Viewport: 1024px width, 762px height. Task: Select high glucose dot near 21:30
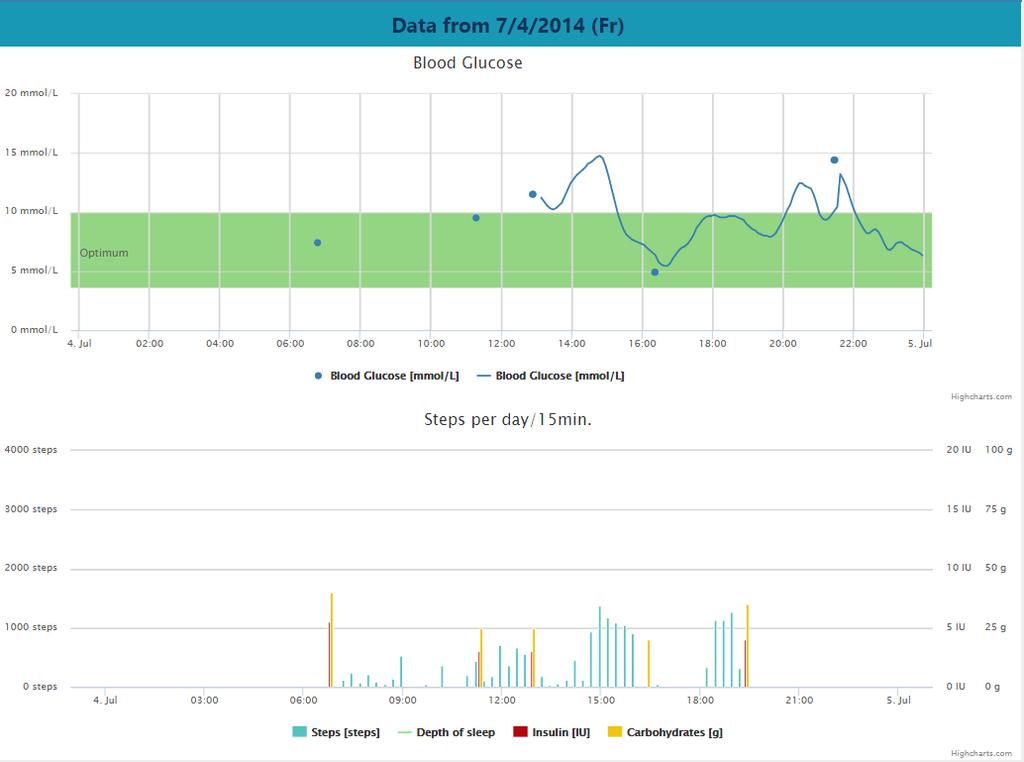coord(834,160)
